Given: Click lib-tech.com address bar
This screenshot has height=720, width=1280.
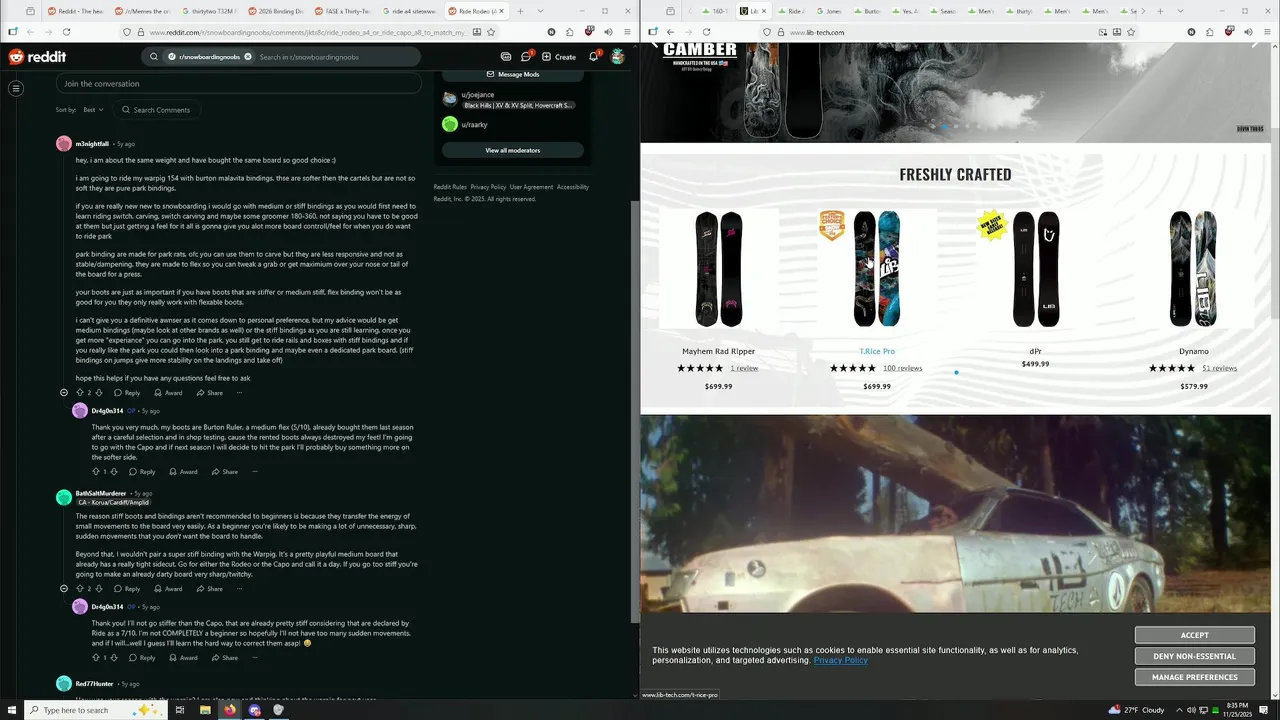Looking at the screenshot, I should 940,32.
